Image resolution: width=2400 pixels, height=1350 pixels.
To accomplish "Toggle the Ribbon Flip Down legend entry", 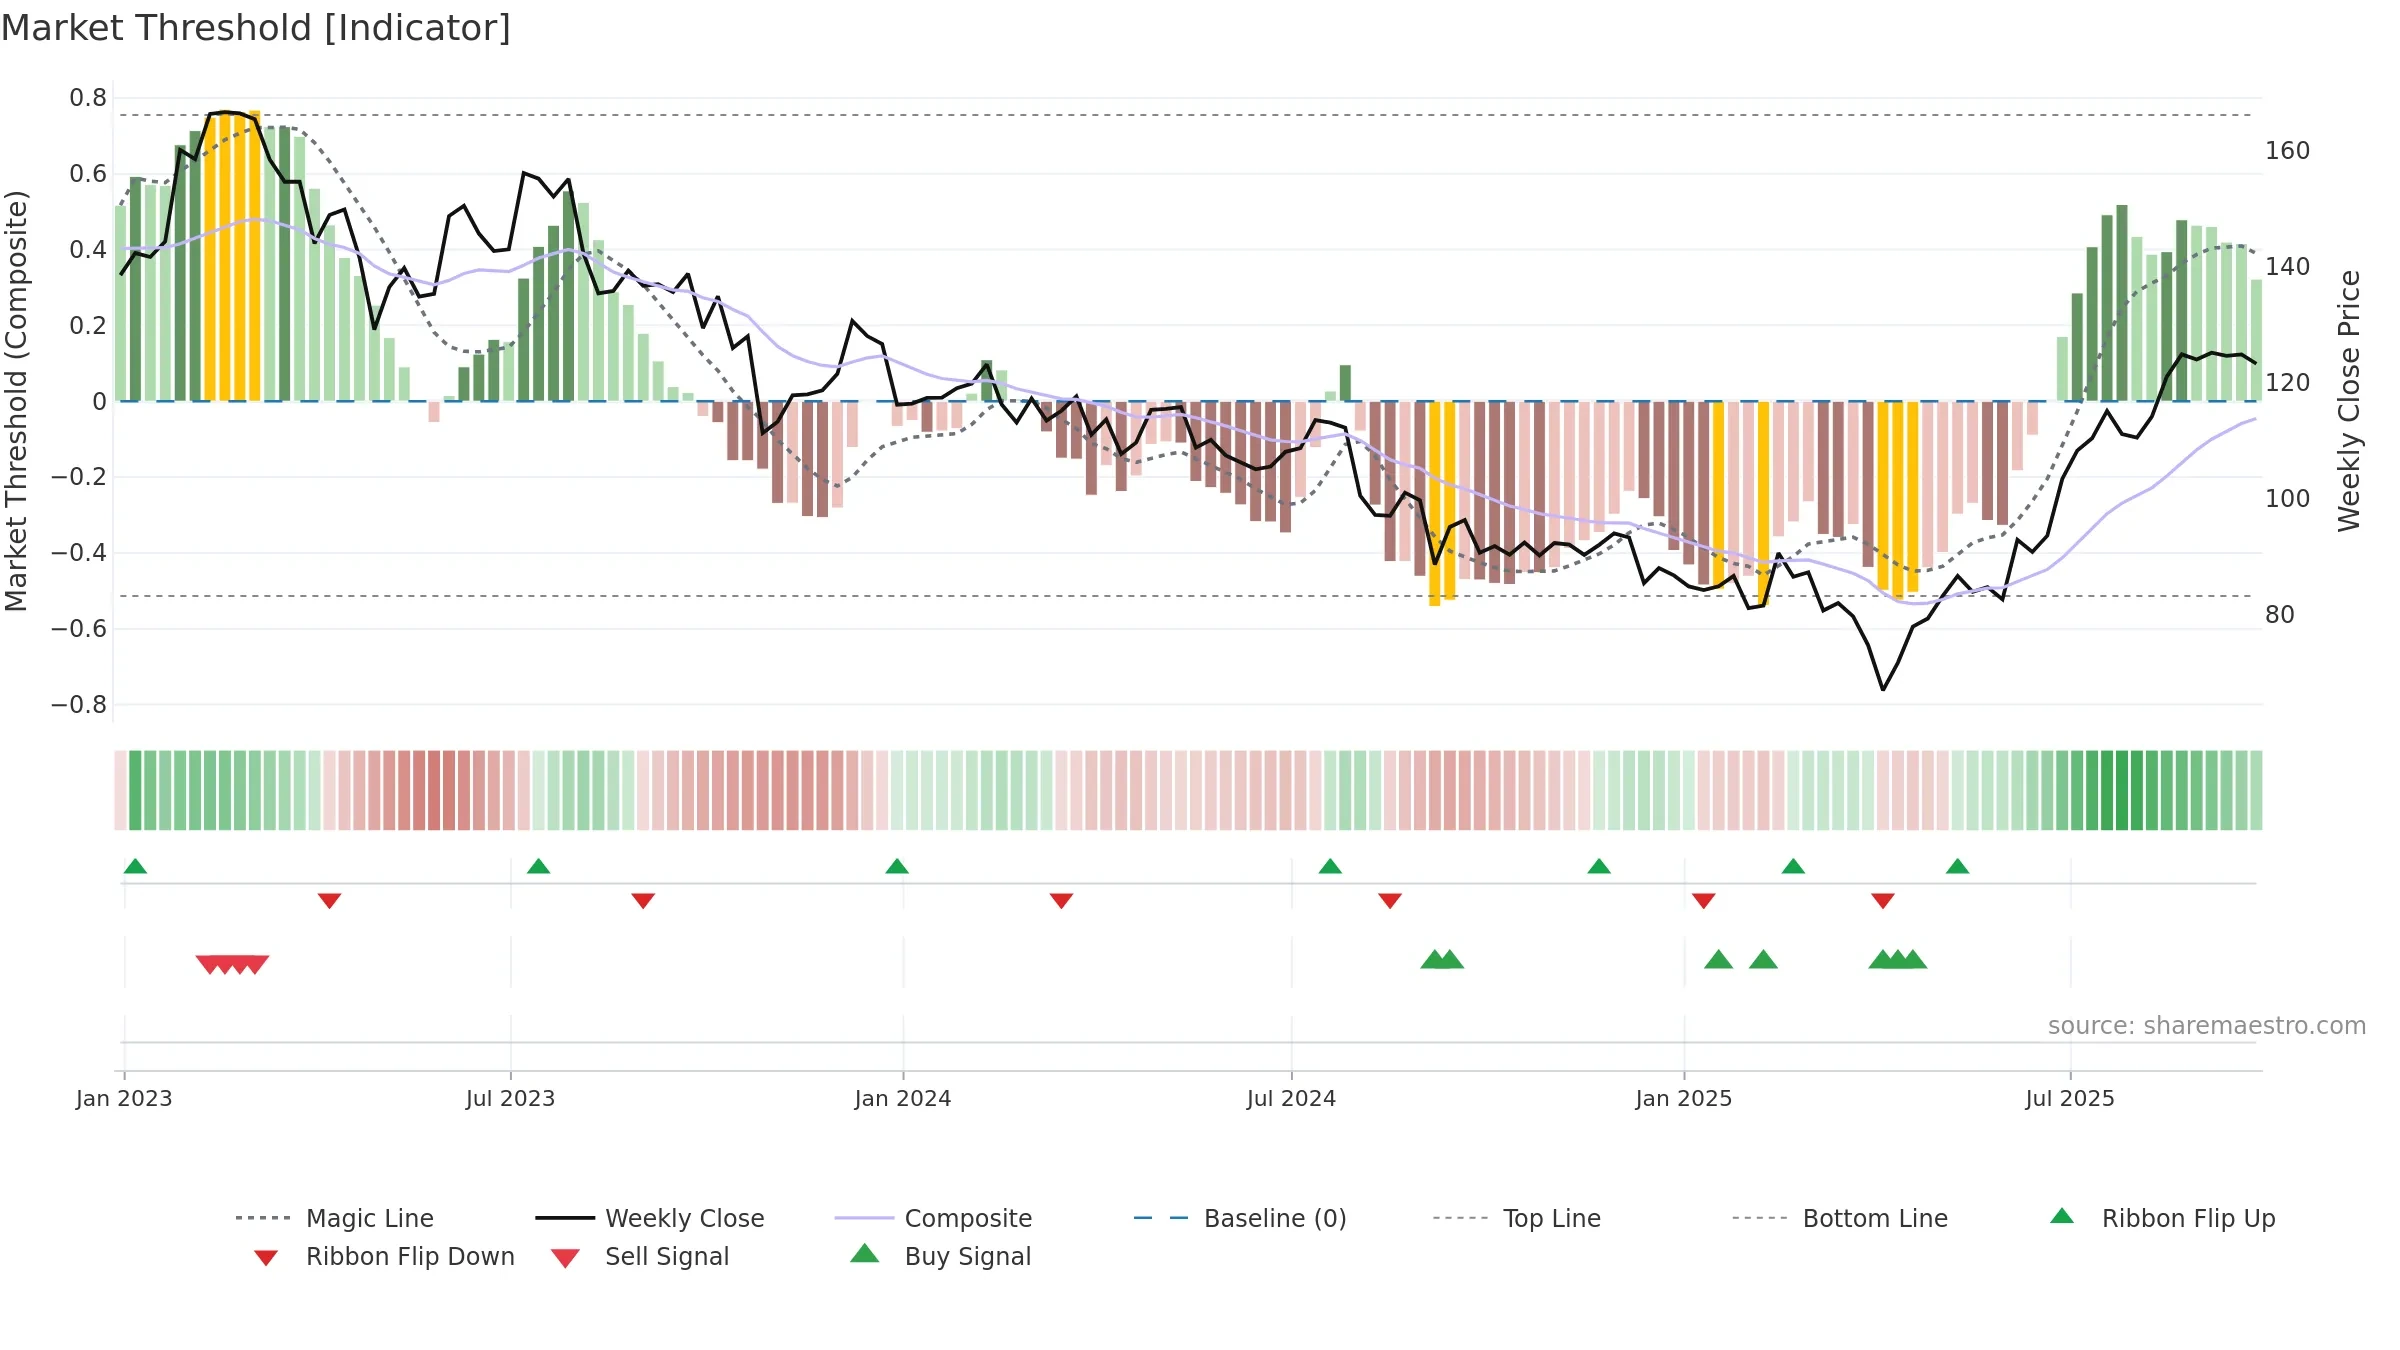I will pyautogui.click(x=384, y=1256).
